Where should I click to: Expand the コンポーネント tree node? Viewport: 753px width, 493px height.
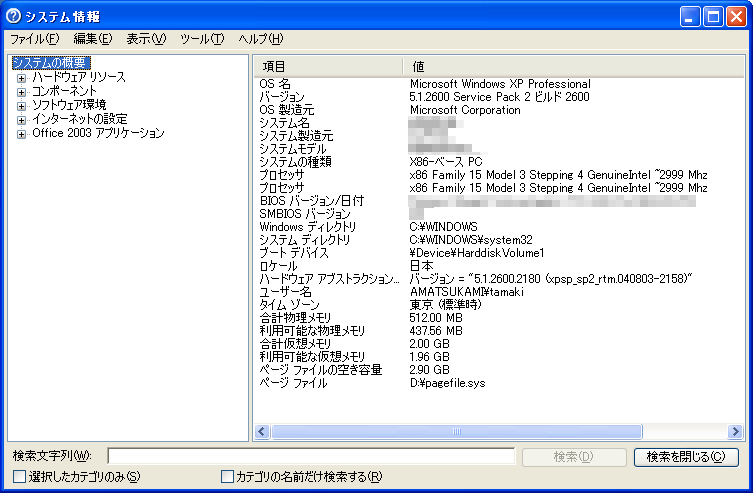[21, 91]
